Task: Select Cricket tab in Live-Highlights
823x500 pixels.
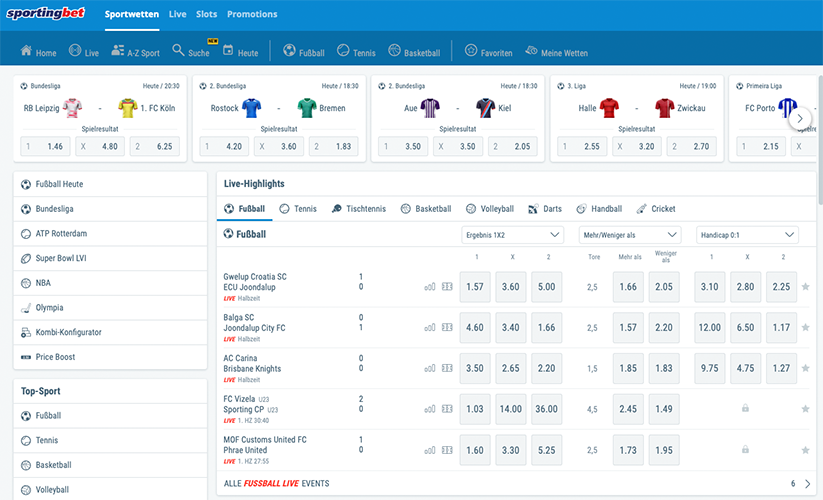Action: [656, 209]
